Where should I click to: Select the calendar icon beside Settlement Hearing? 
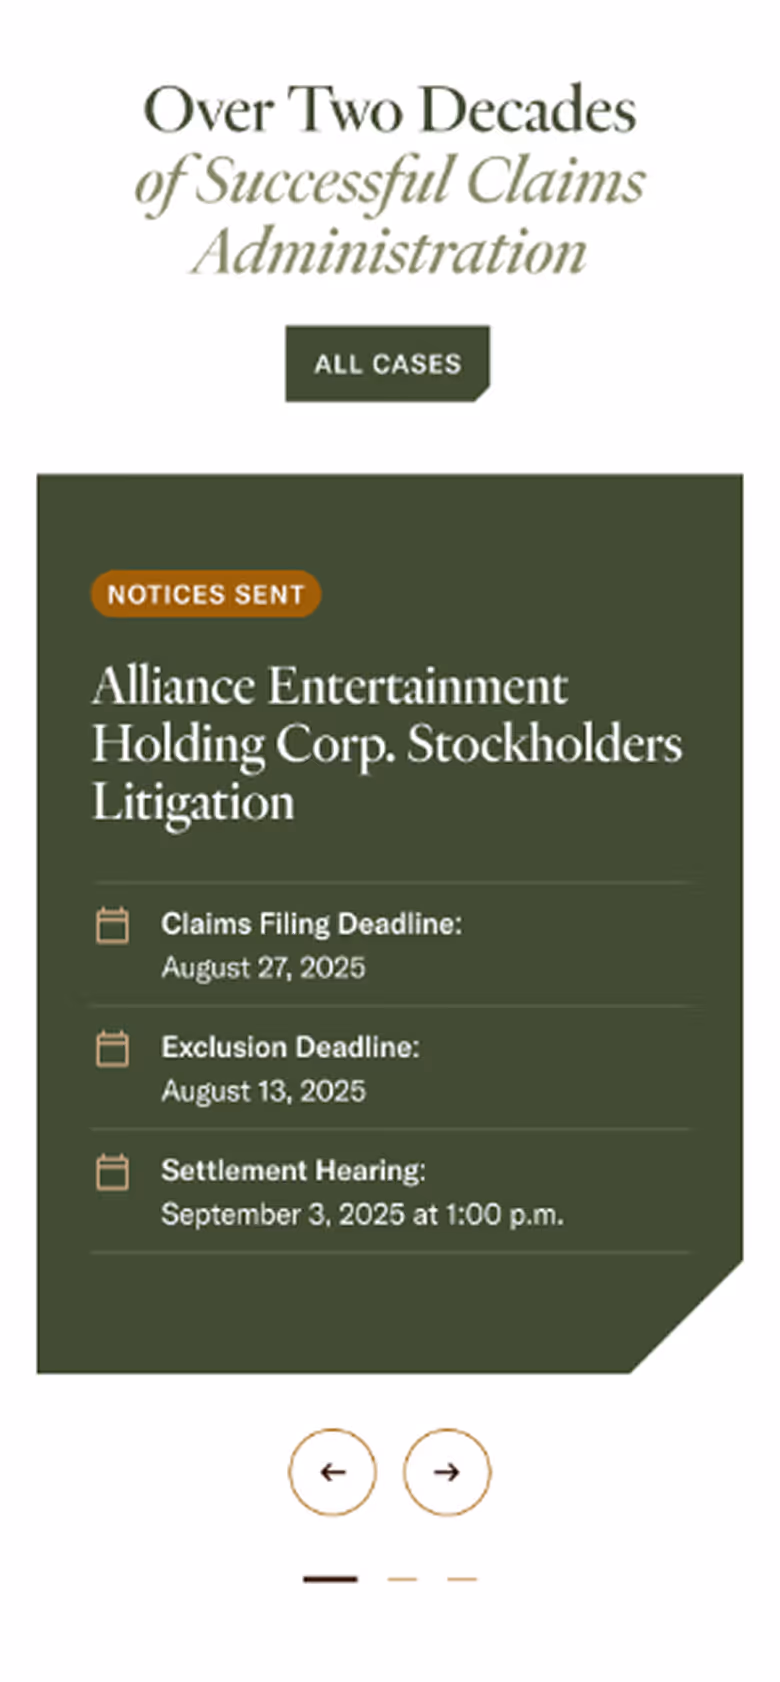(x=112, y=1172)
